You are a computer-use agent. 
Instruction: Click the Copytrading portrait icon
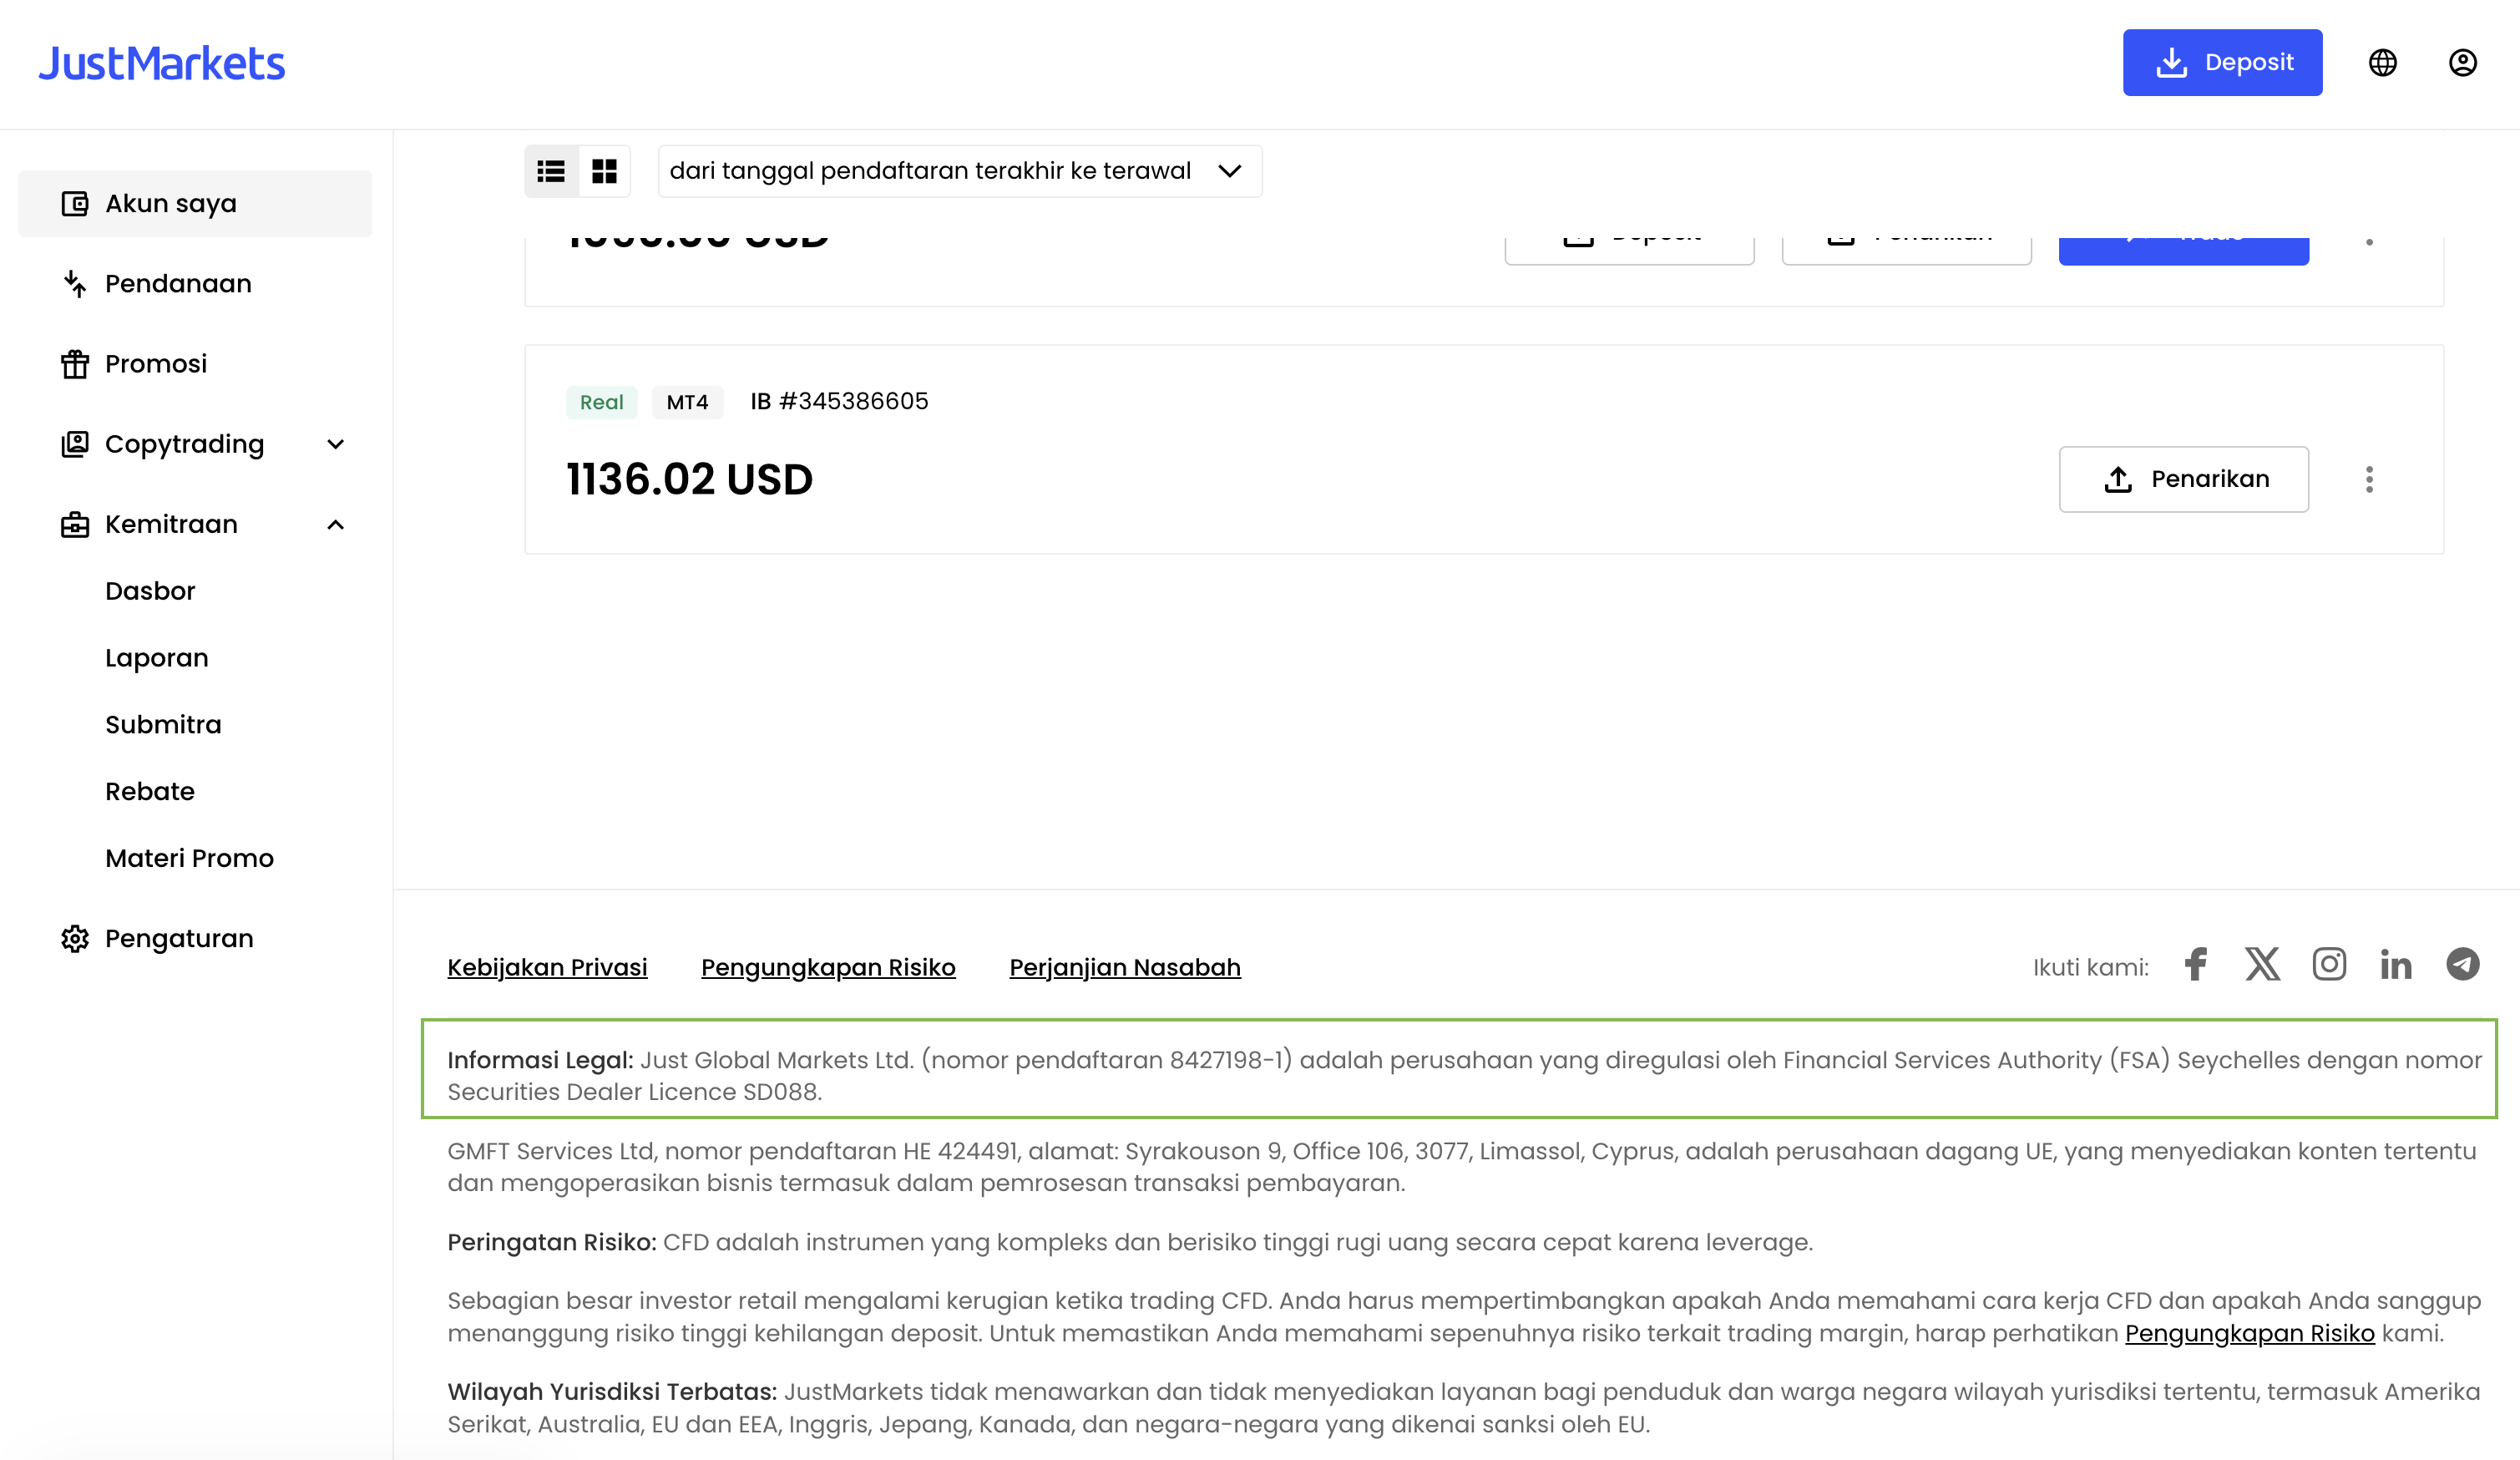tap(75, 444)
